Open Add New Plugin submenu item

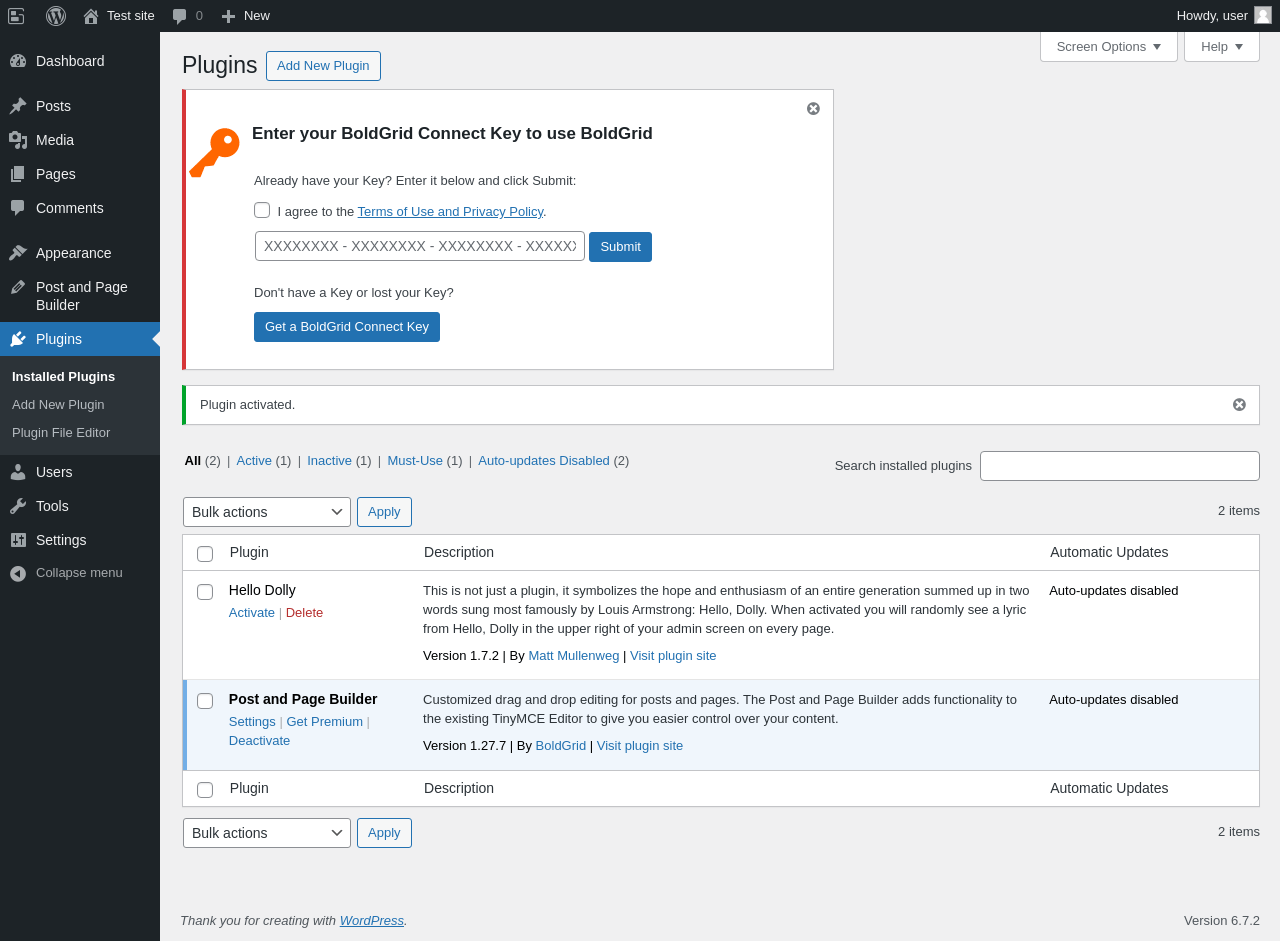click(x=58, y=404)
